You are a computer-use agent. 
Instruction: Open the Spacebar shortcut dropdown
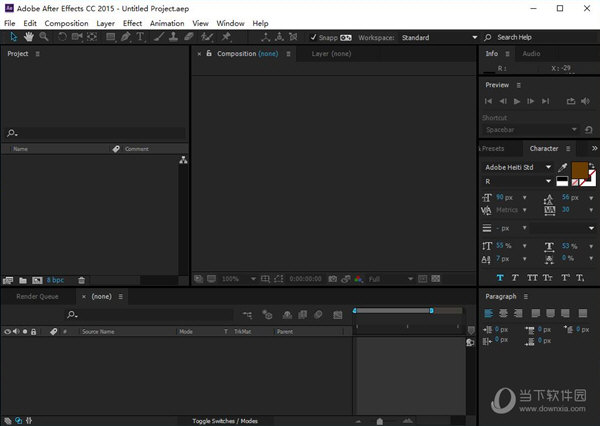tap(530, 130)
